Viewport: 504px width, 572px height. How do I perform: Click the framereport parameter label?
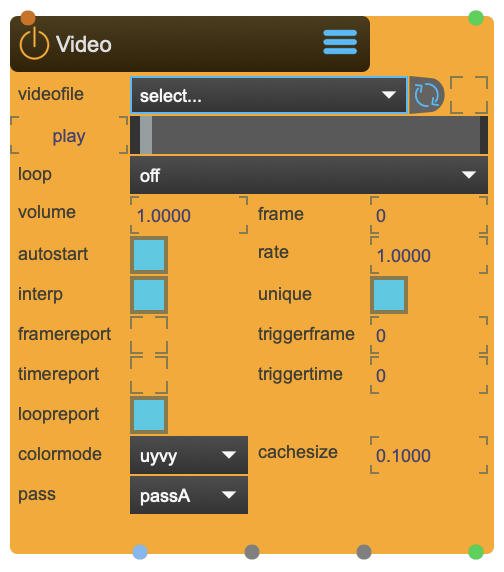click(x=65, y=335)
